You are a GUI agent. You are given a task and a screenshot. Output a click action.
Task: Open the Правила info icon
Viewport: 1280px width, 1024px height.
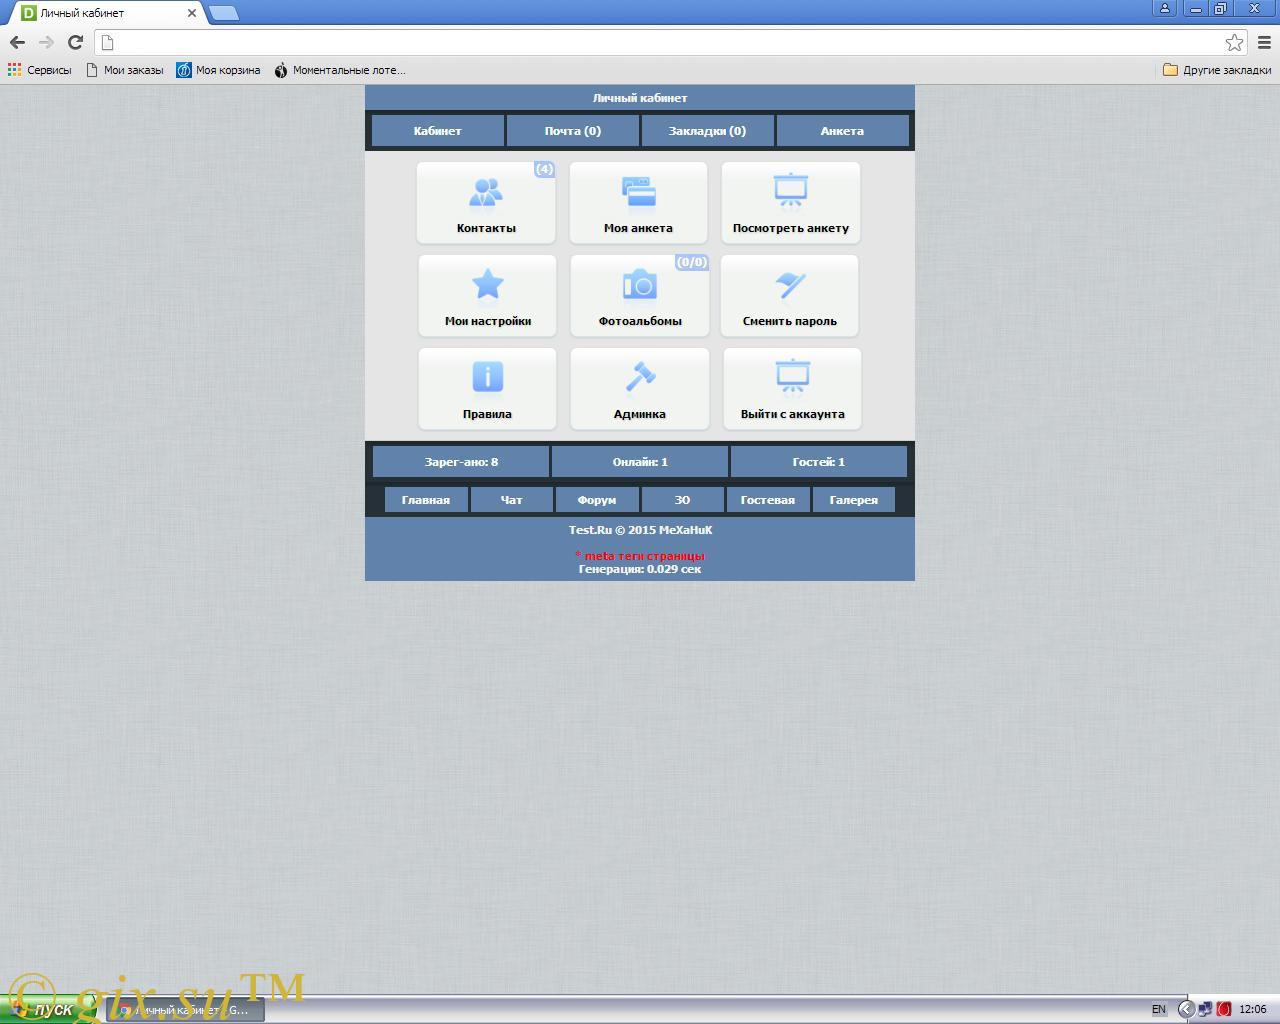[487, 378]
